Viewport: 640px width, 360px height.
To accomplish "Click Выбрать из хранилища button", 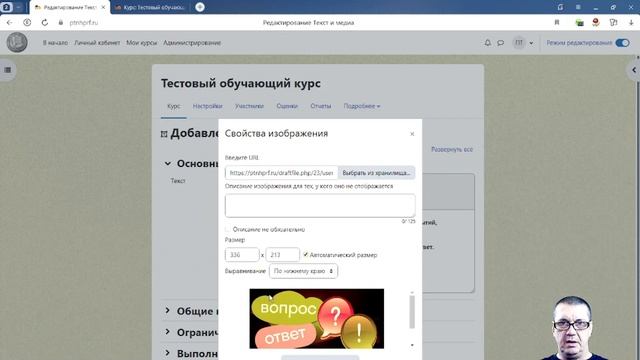I will coord(376,173).
